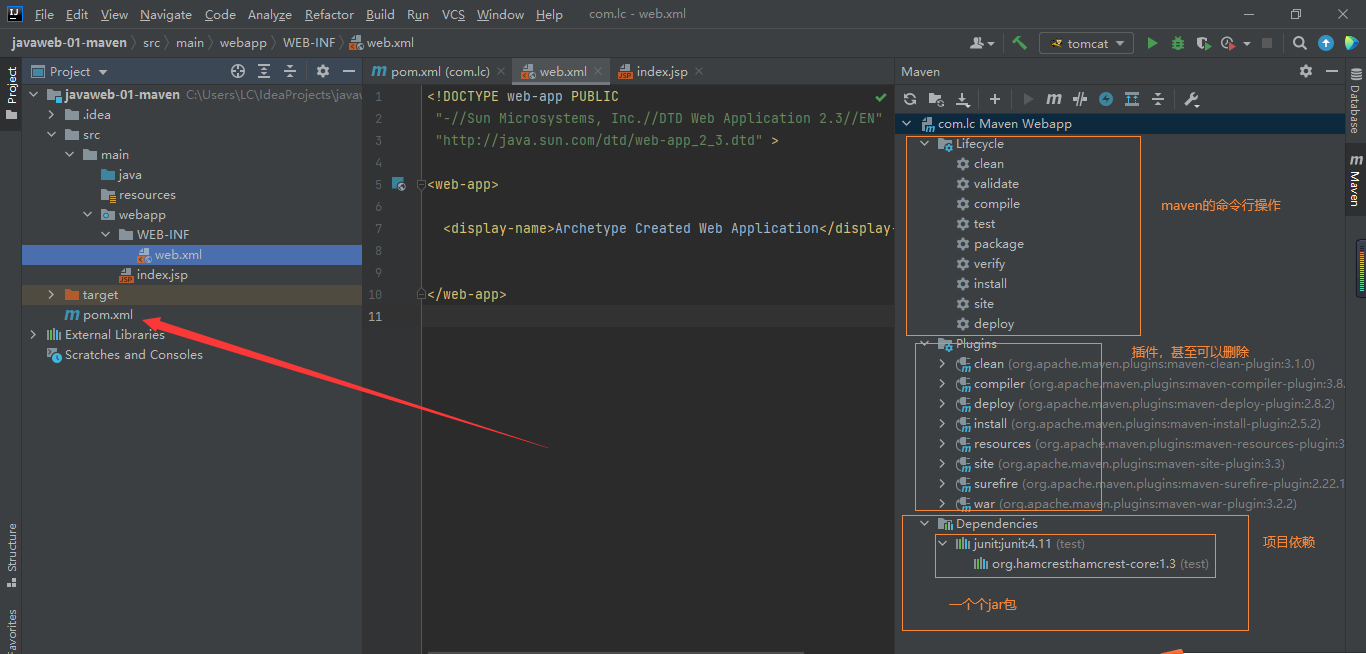Toggle Maven offline mode icon

pos(1106,99)
